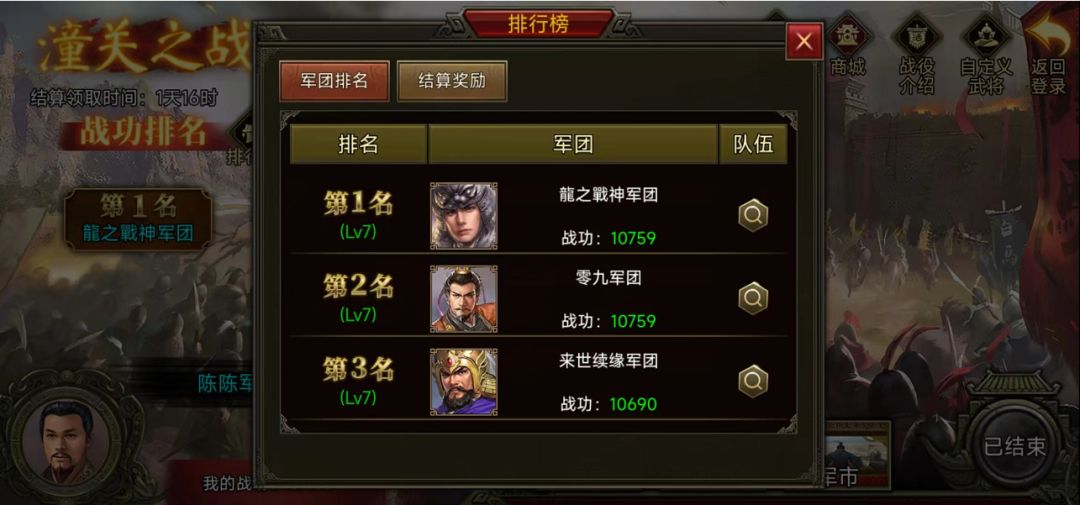Click the 返回登录 return arrow icon

pos(1049,52)
